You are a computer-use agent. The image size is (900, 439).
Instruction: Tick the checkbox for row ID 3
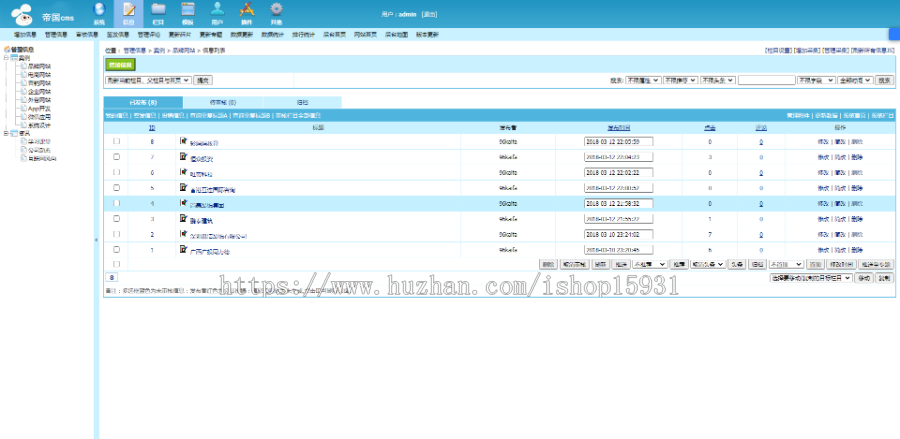coord(117,218)
